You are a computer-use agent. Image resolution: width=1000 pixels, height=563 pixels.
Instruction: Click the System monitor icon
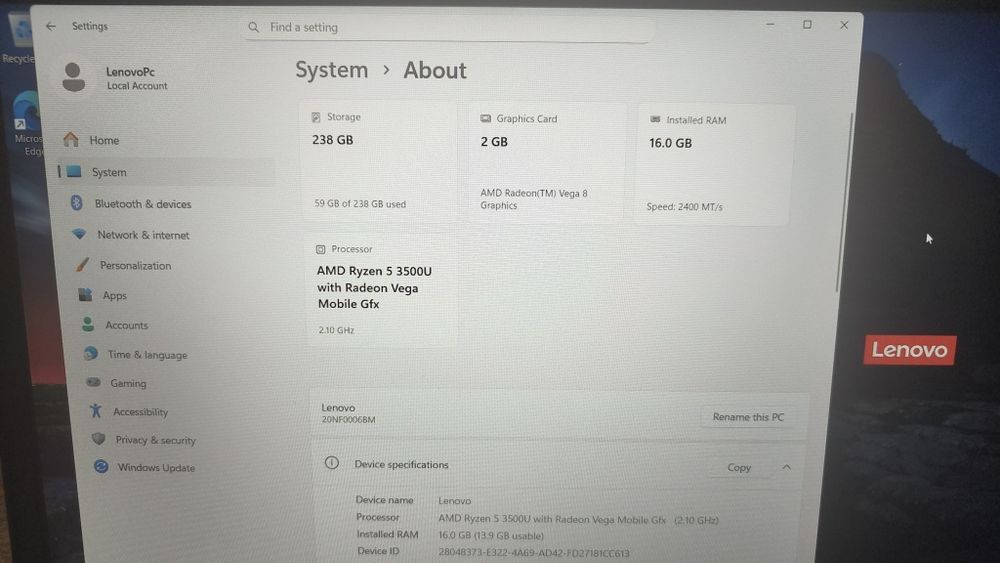point(74,172)
